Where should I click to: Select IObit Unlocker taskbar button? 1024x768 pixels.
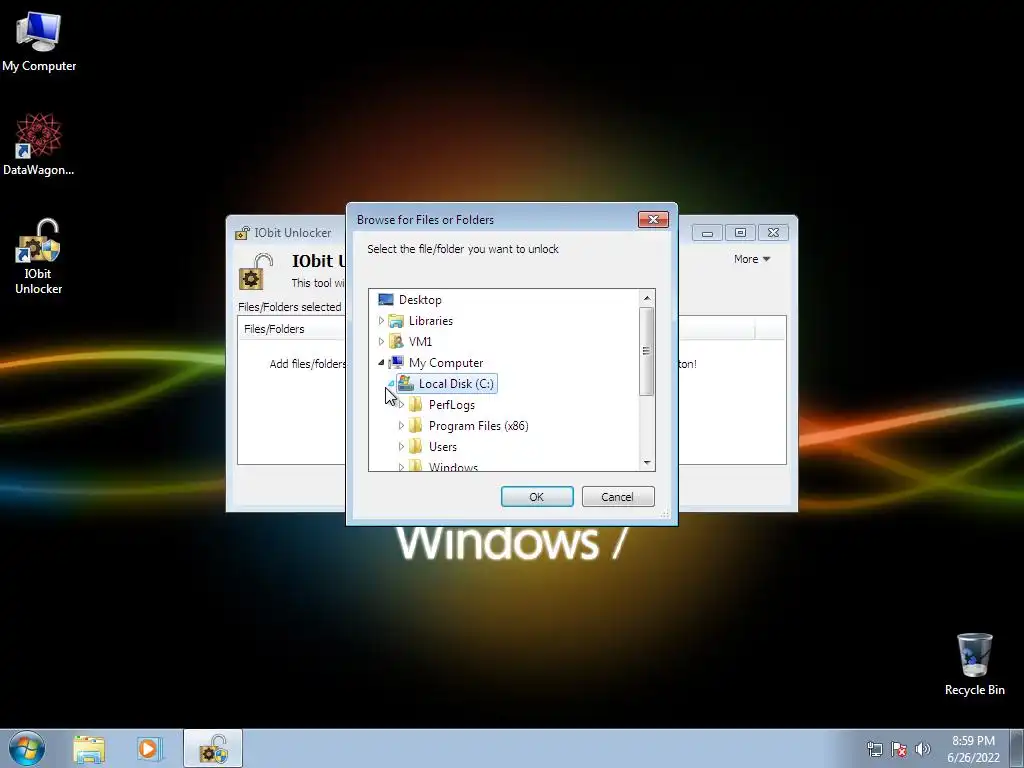coord(213,749)
